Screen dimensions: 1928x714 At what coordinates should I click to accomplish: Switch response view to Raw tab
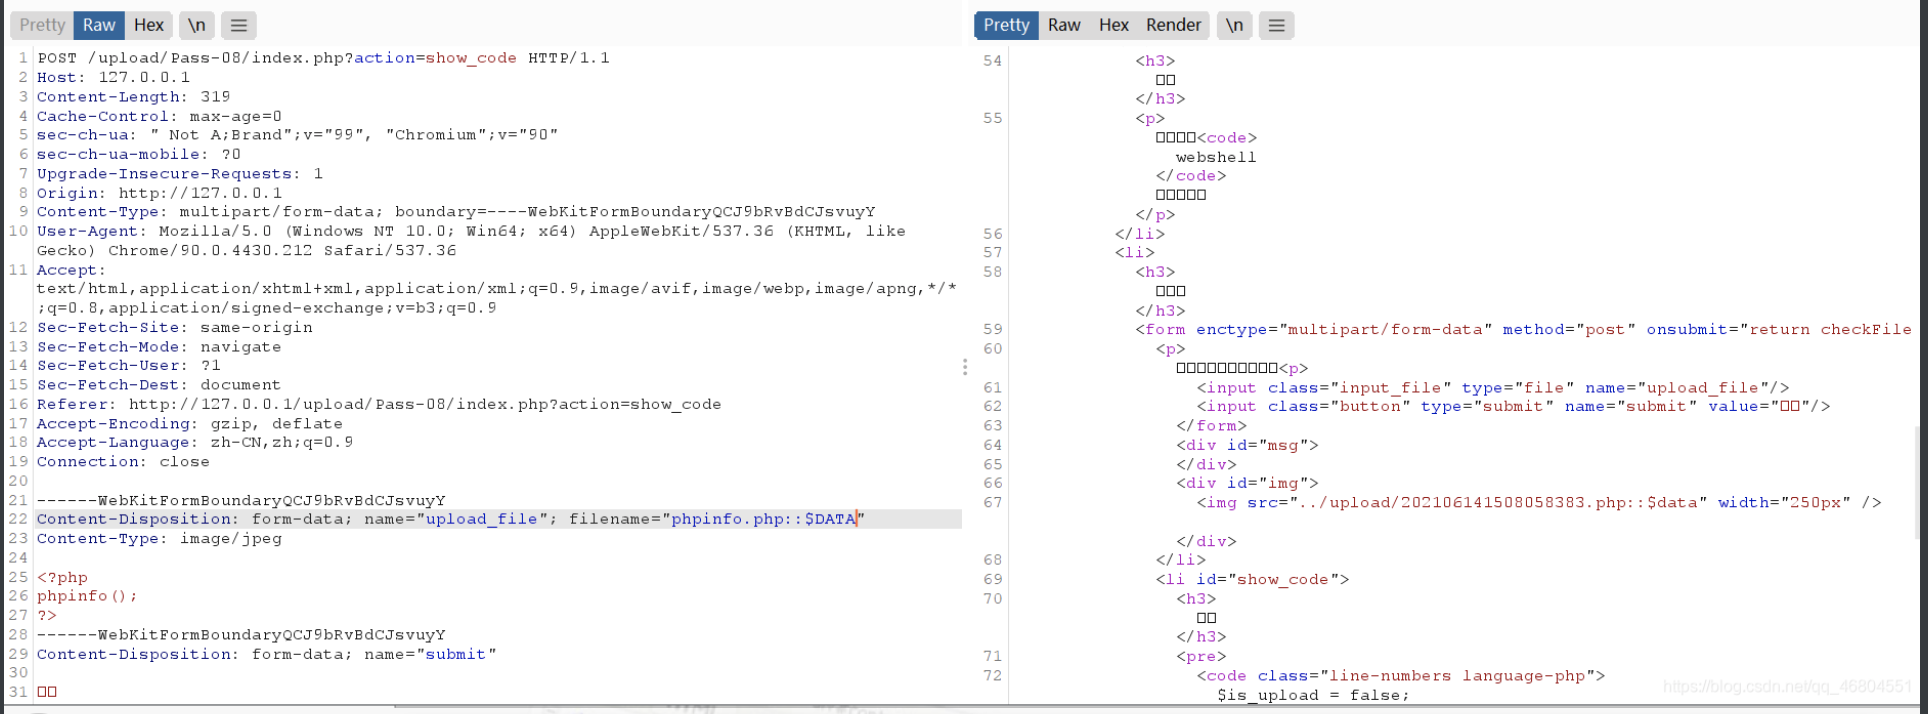click(1064, 25)
